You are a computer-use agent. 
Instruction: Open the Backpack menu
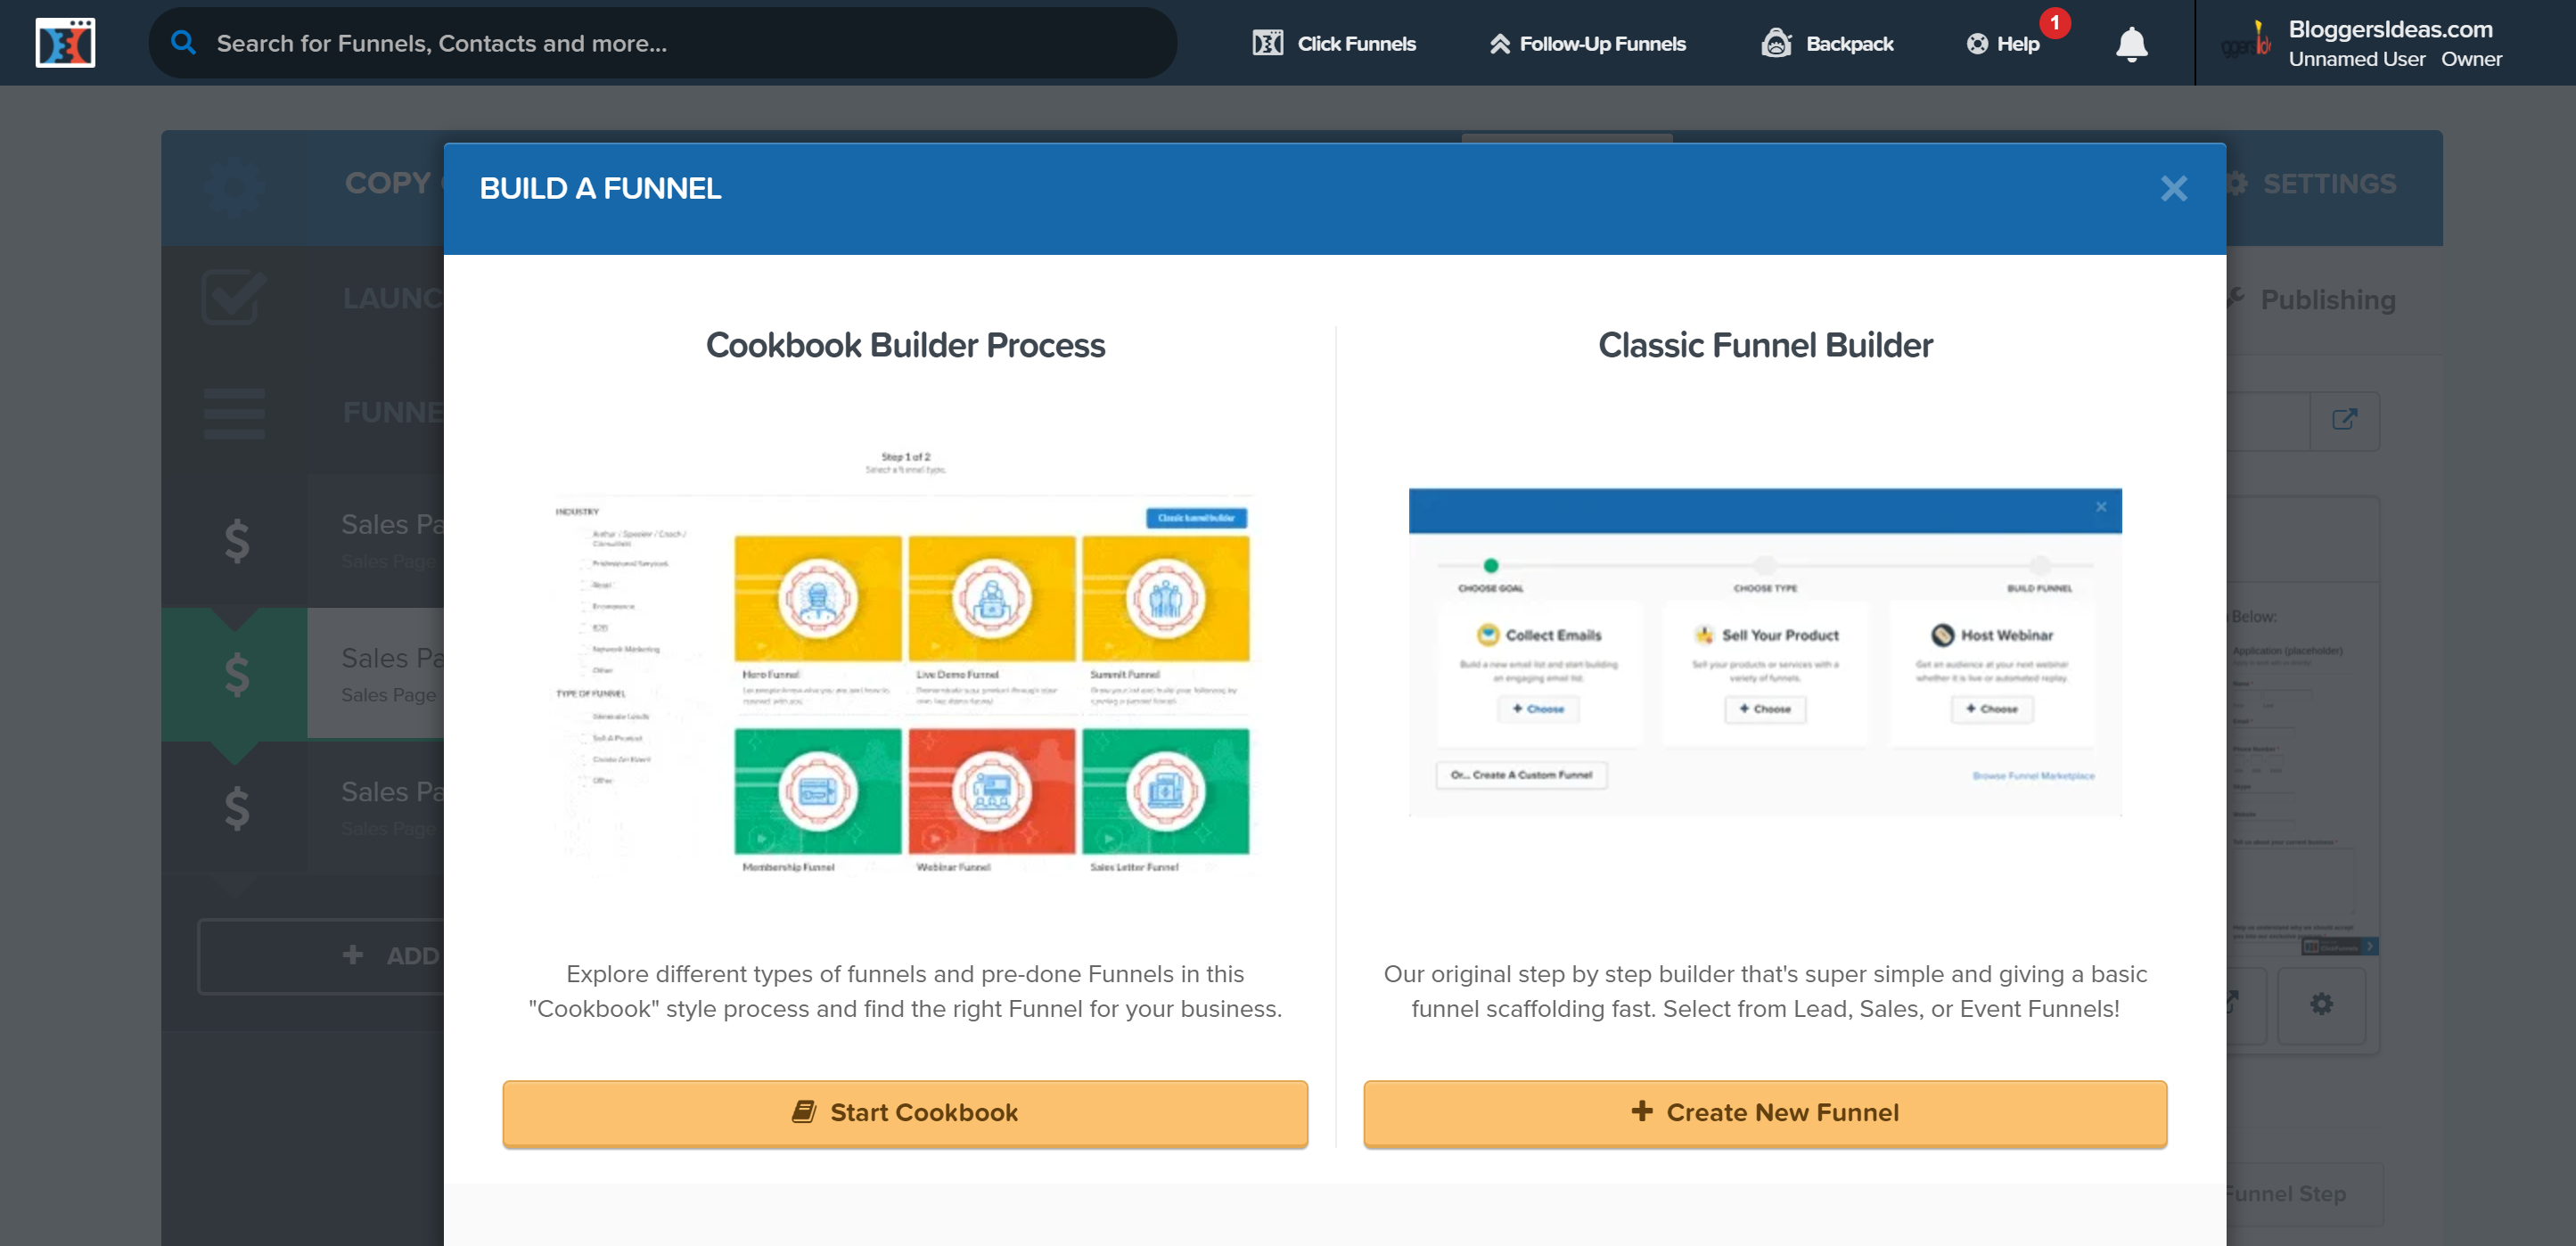[1827, 43]
